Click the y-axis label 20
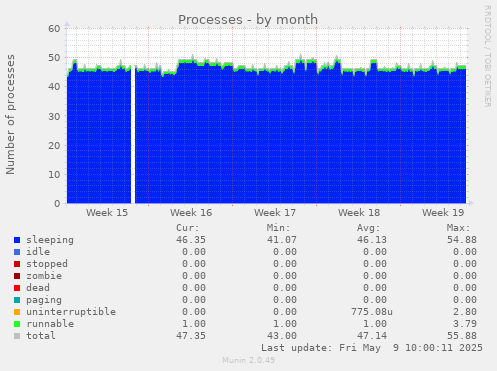The image size is (497, 371). [x=54, y=145]
